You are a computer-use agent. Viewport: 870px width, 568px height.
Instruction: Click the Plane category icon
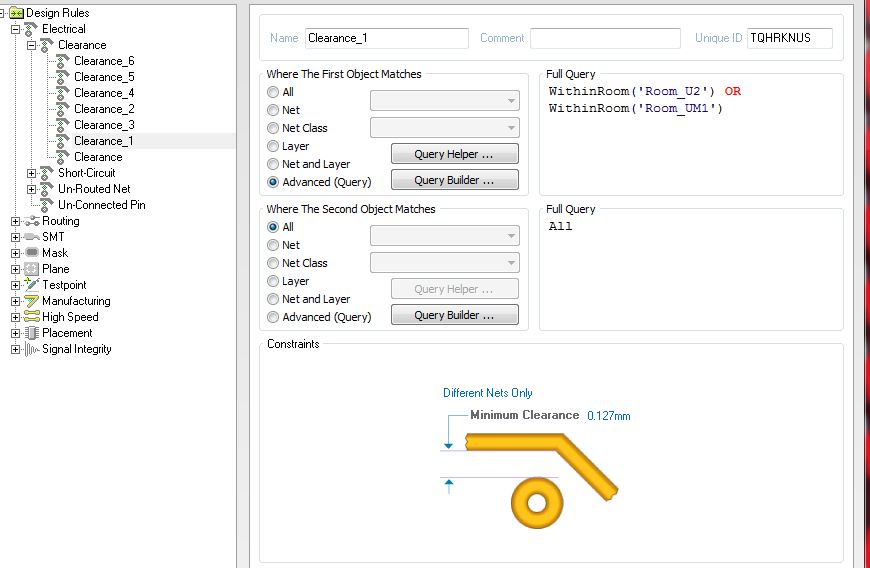(x=31, y=269)
